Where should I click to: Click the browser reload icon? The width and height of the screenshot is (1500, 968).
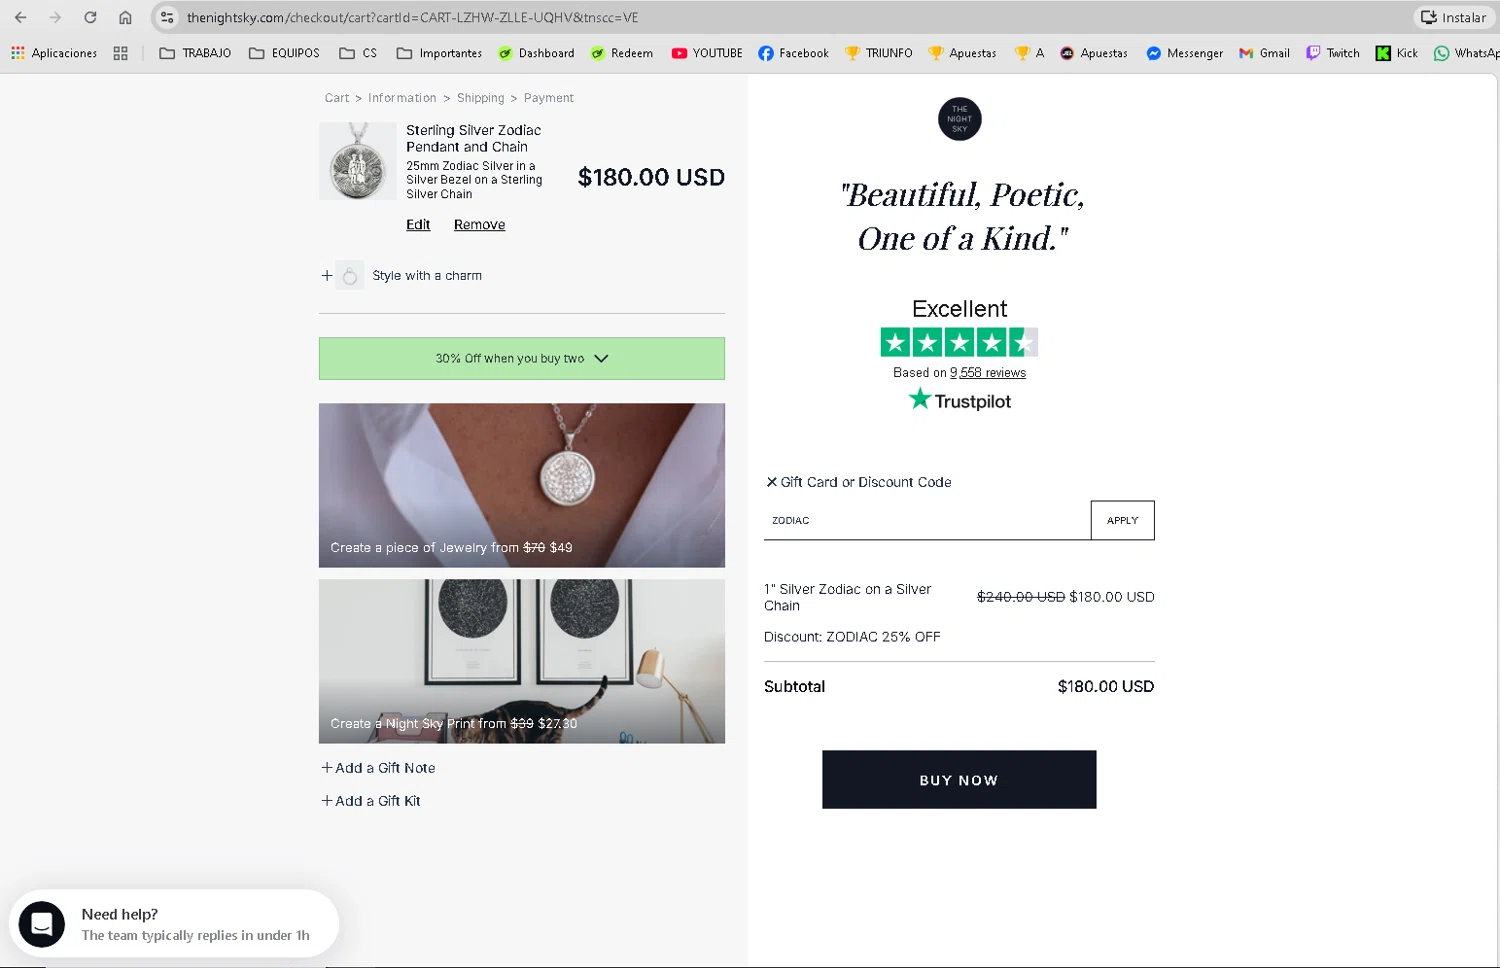[90, 17]
